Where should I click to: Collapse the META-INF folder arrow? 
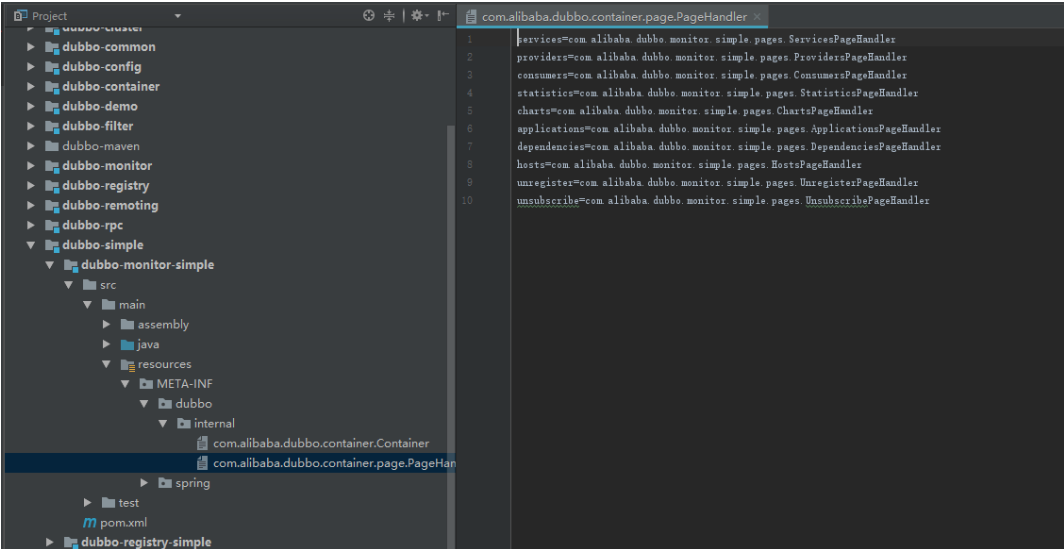[x=126, y=384]
